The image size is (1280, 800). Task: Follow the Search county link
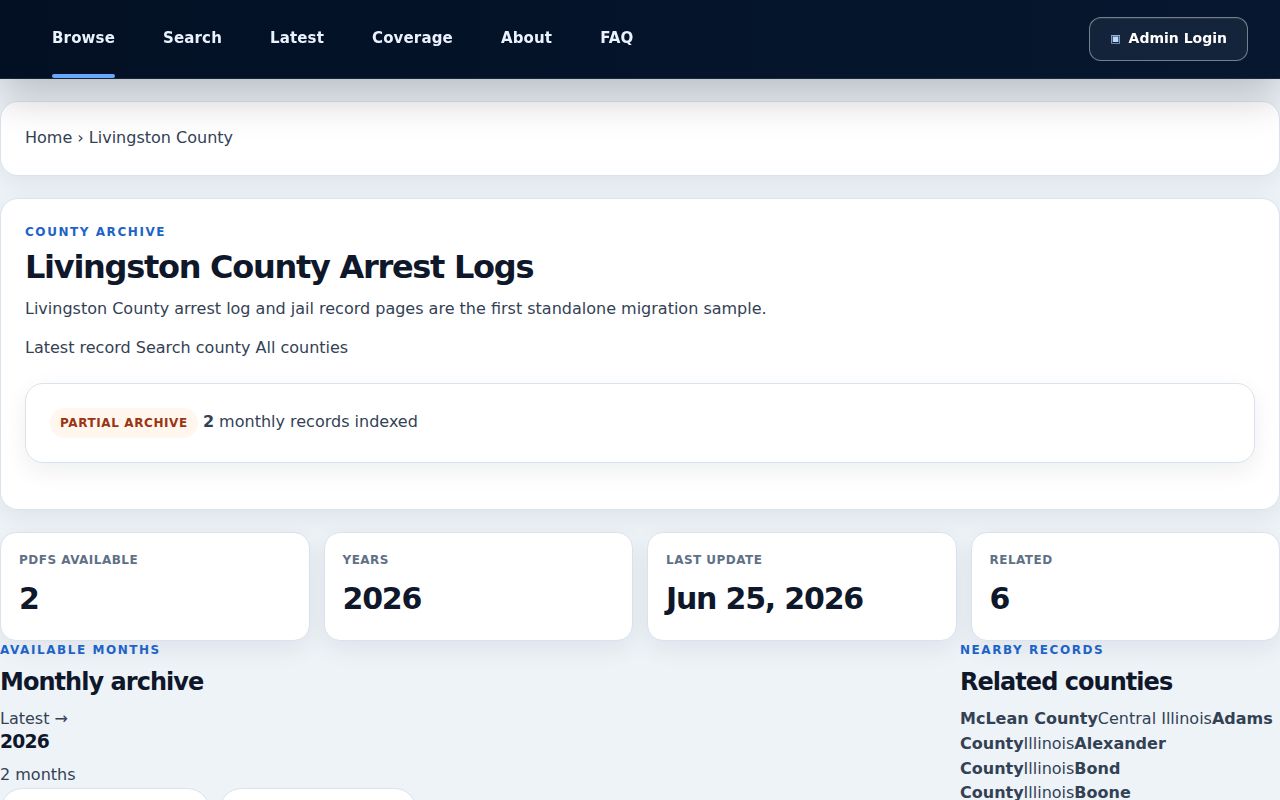pyautogui.click(x=193, y=348)
